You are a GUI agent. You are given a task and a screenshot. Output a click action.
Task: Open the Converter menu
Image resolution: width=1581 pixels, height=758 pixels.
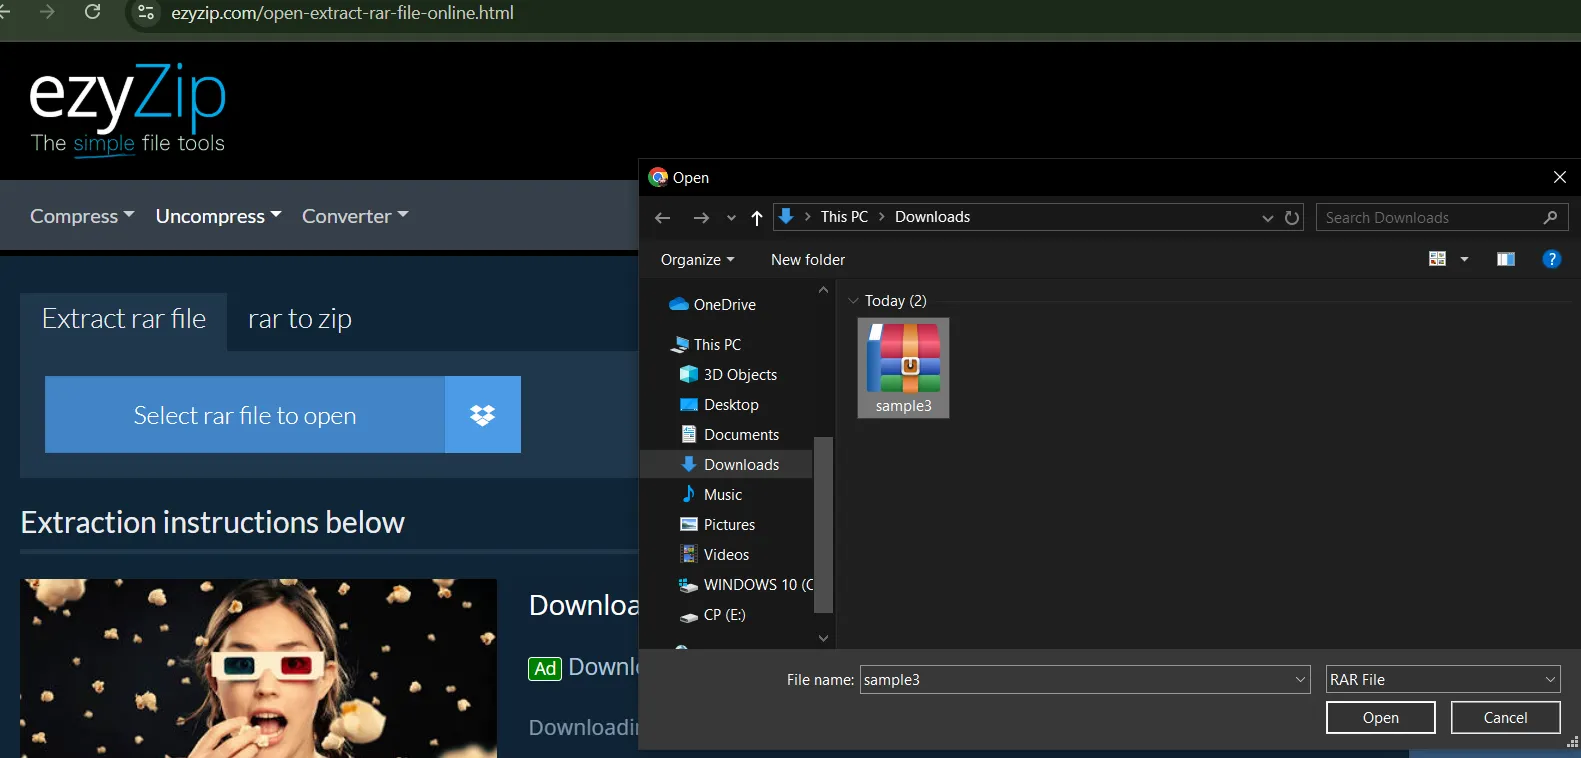tap(355, 216)
